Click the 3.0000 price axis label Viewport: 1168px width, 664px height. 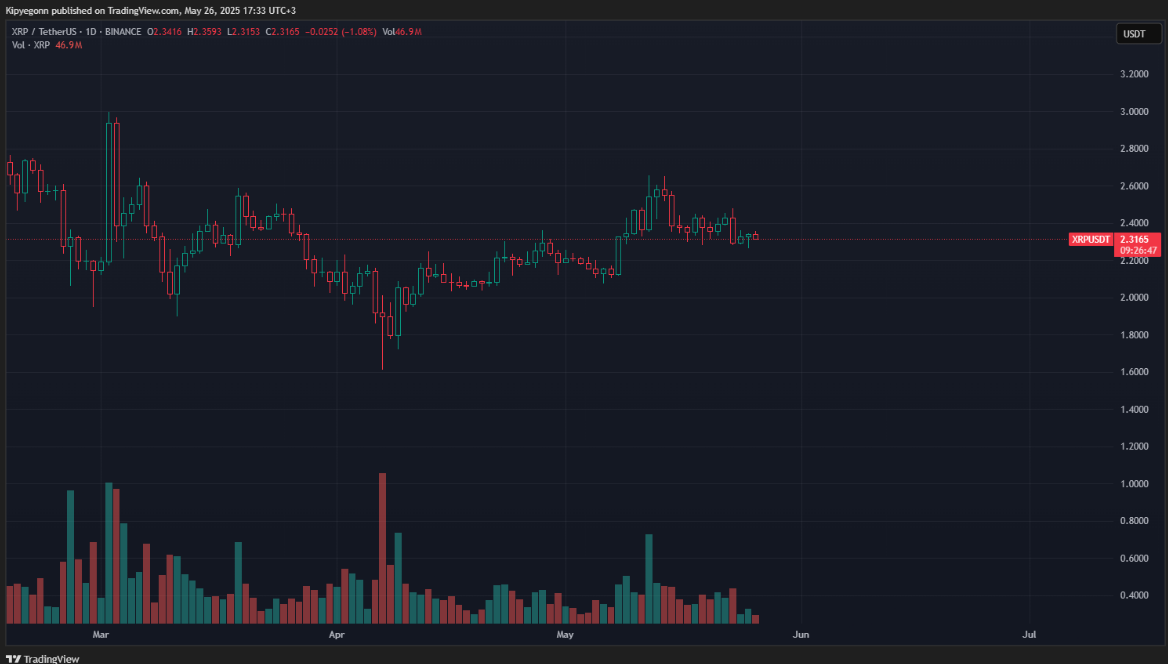(1134, 112)
